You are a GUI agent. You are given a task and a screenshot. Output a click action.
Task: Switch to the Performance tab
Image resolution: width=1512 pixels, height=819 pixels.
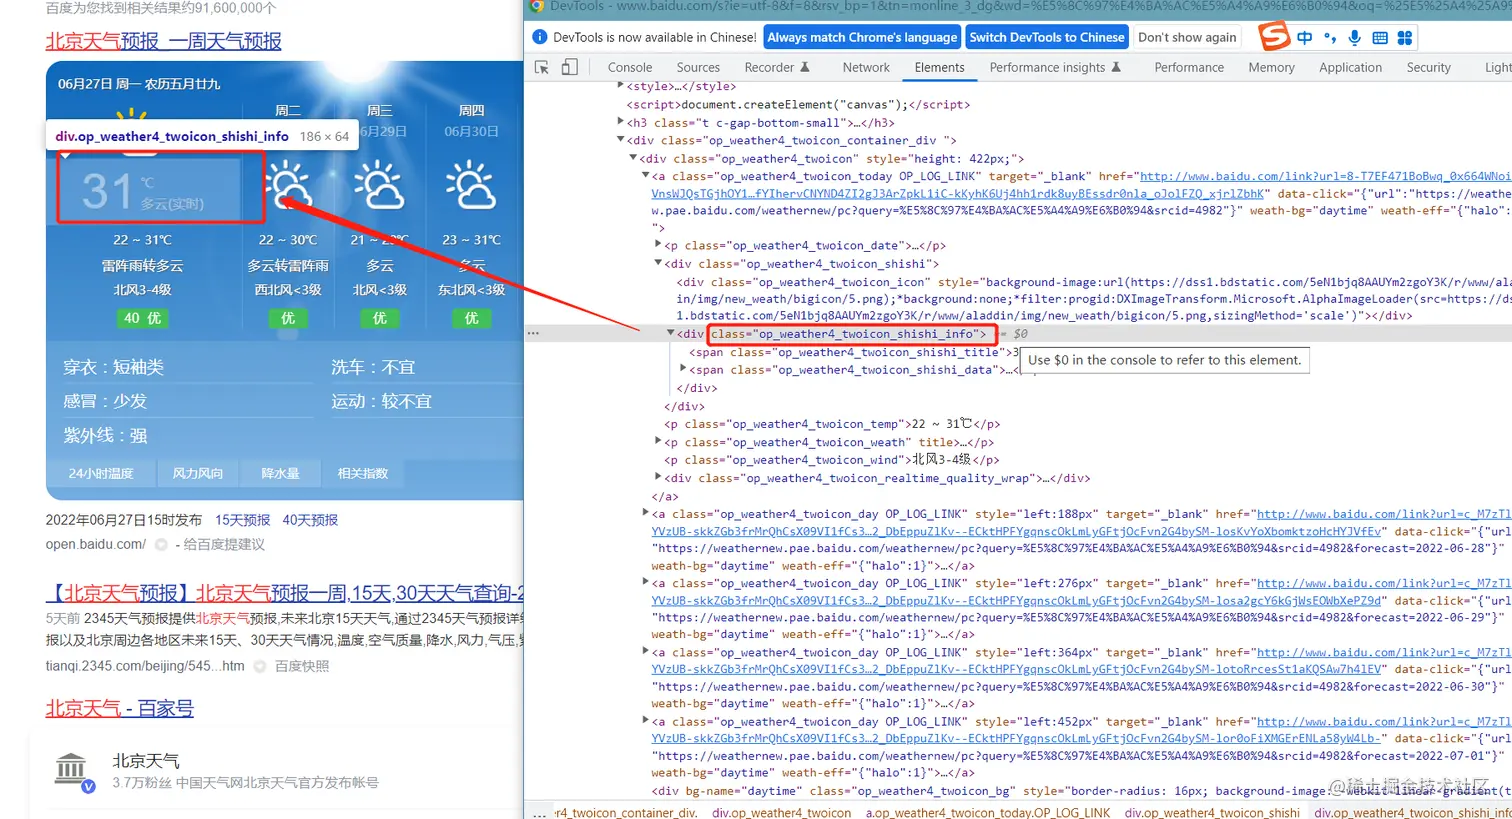point(1189,67)
